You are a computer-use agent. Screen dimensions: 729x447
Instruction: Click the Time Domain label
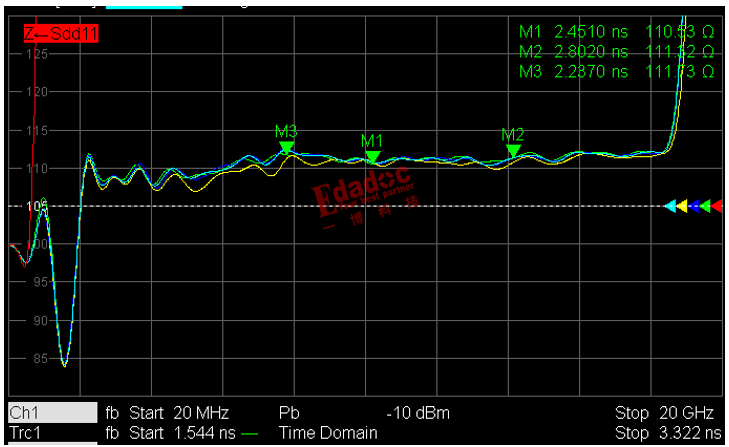coord(328,433)
